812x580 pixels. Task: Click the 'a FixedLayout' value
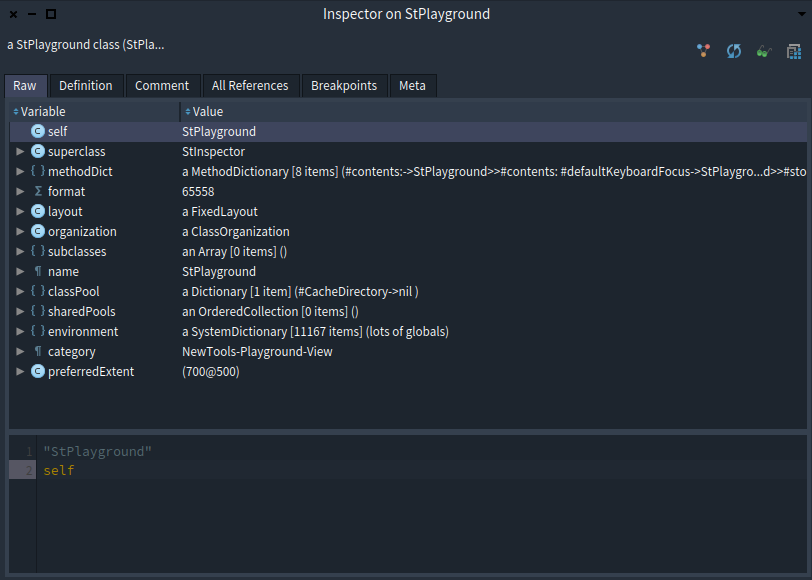220,211
